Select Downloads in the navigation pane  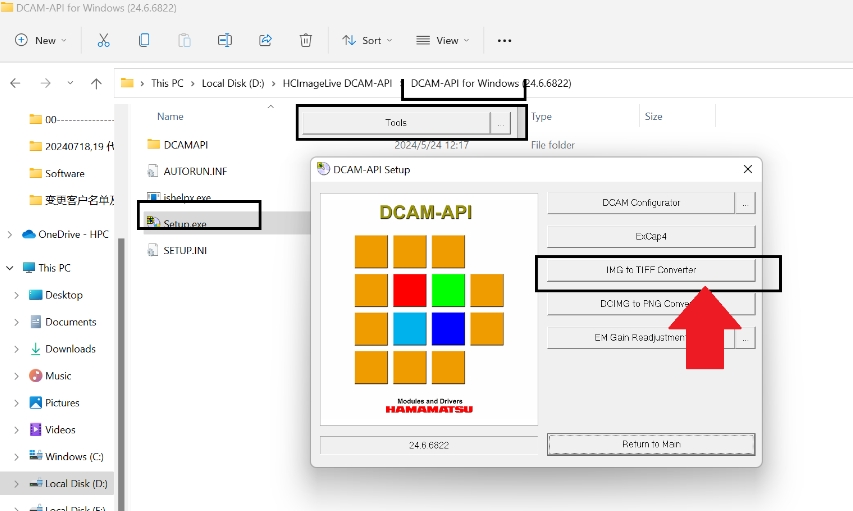point(70,349)
